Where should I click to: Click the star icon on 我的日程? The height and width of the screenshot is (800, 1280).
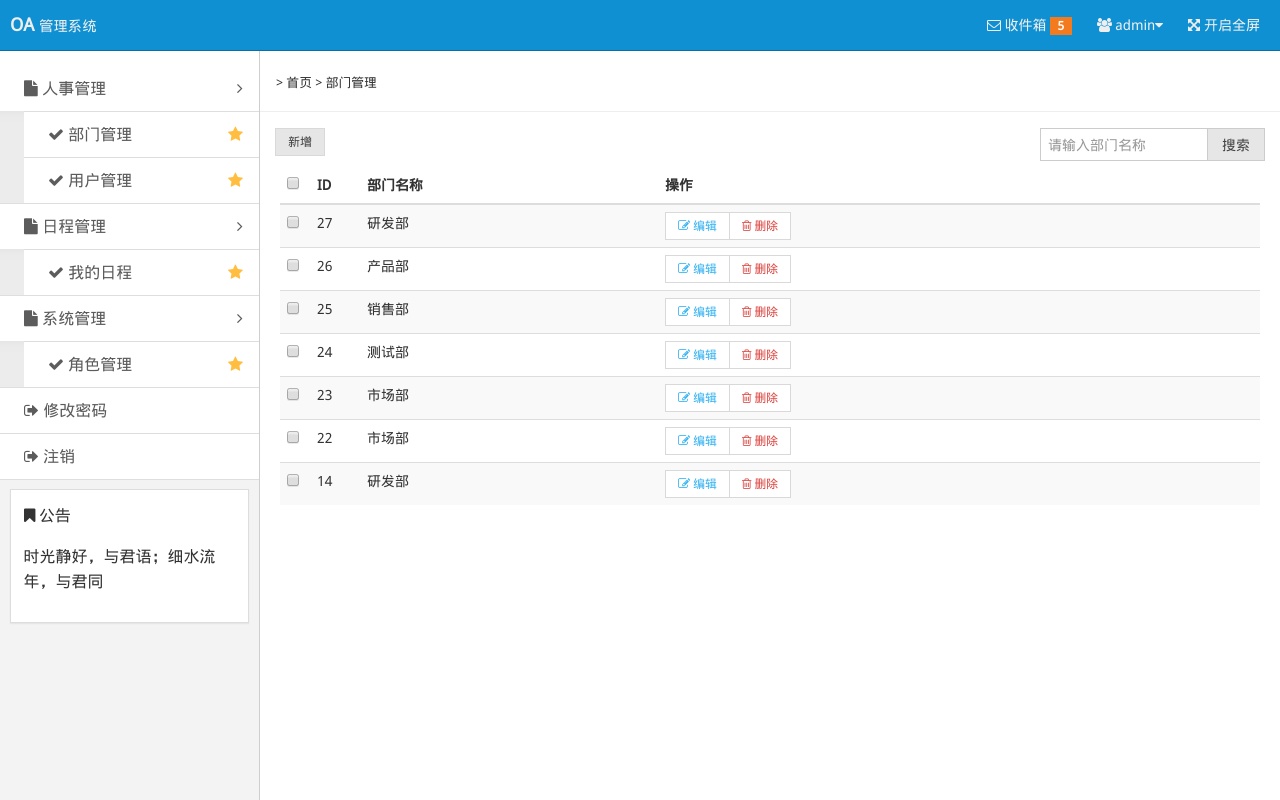[235, 272]
